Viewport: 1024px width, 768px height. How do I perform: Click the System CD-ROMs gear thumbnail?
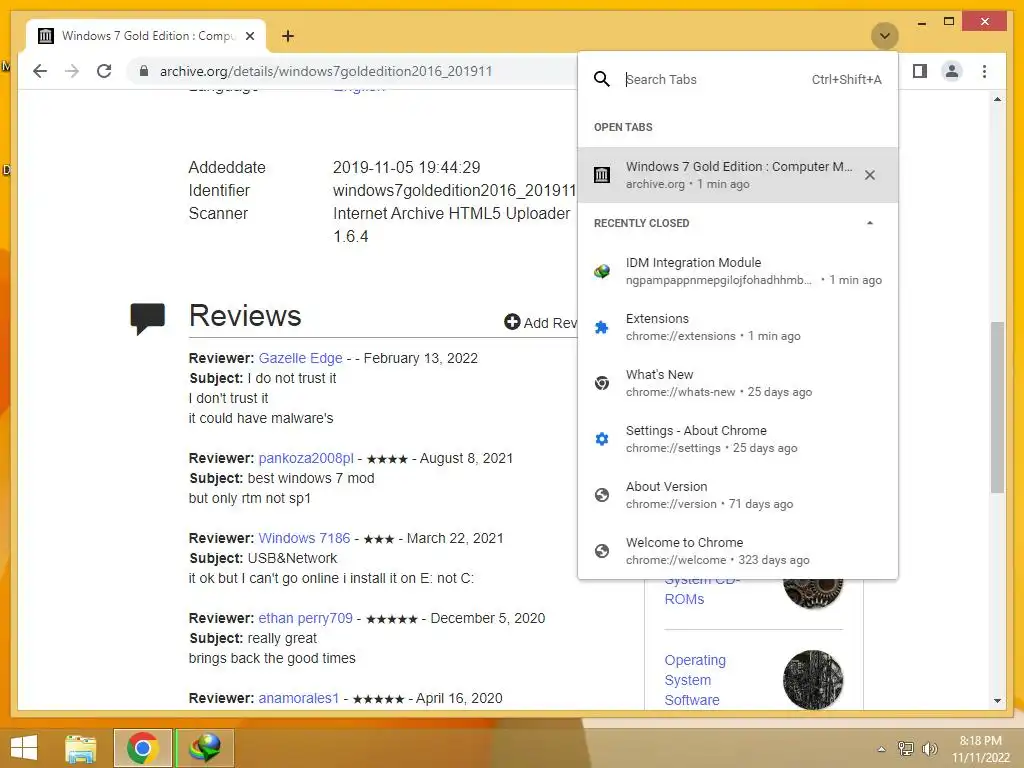(813, 593)
